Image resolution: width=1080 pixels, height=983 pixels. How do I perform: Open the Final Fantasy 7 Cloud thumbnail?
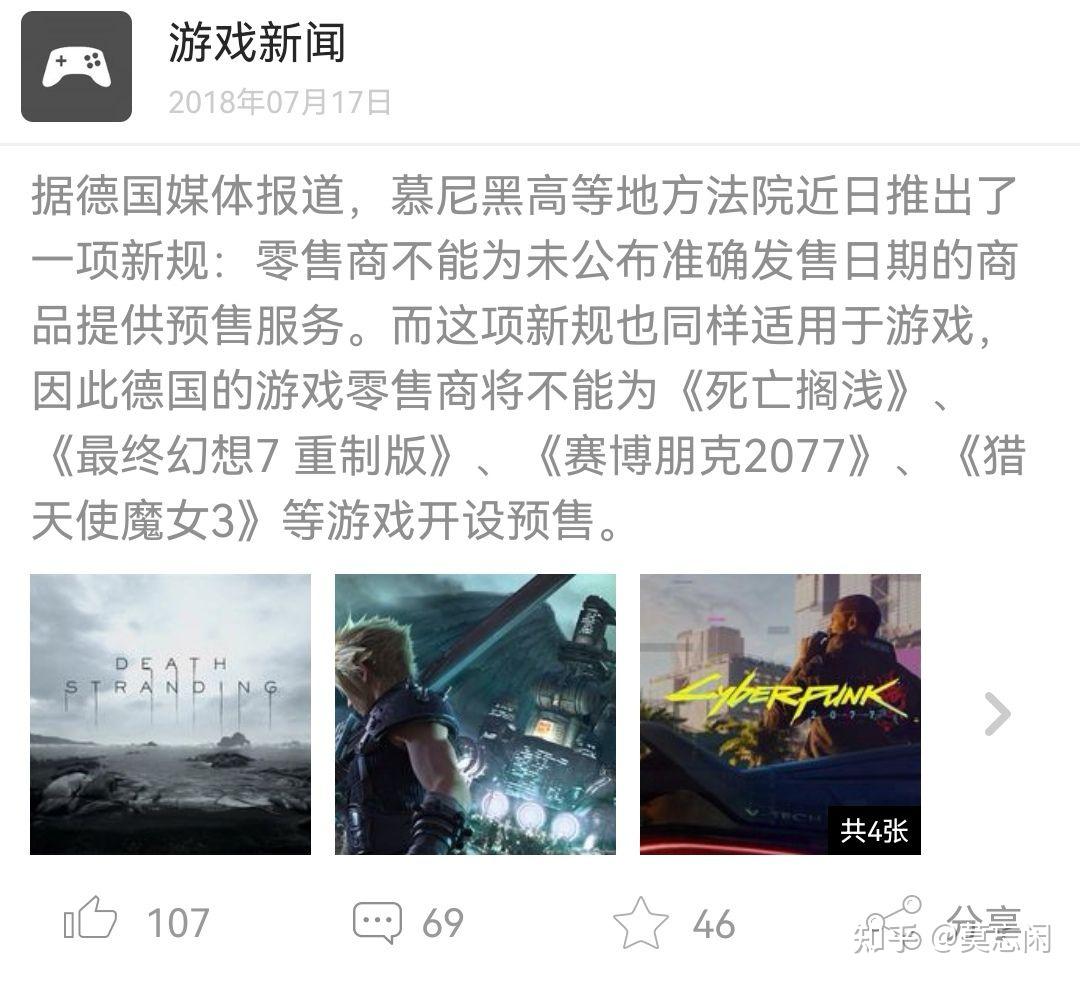pos(475,714)
